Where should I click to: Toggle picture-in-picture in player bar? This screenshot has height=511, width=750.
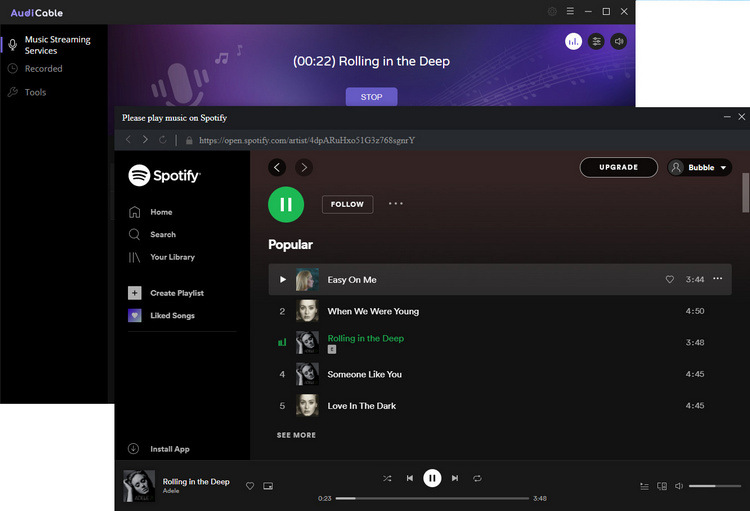click(x=268, y=486)
